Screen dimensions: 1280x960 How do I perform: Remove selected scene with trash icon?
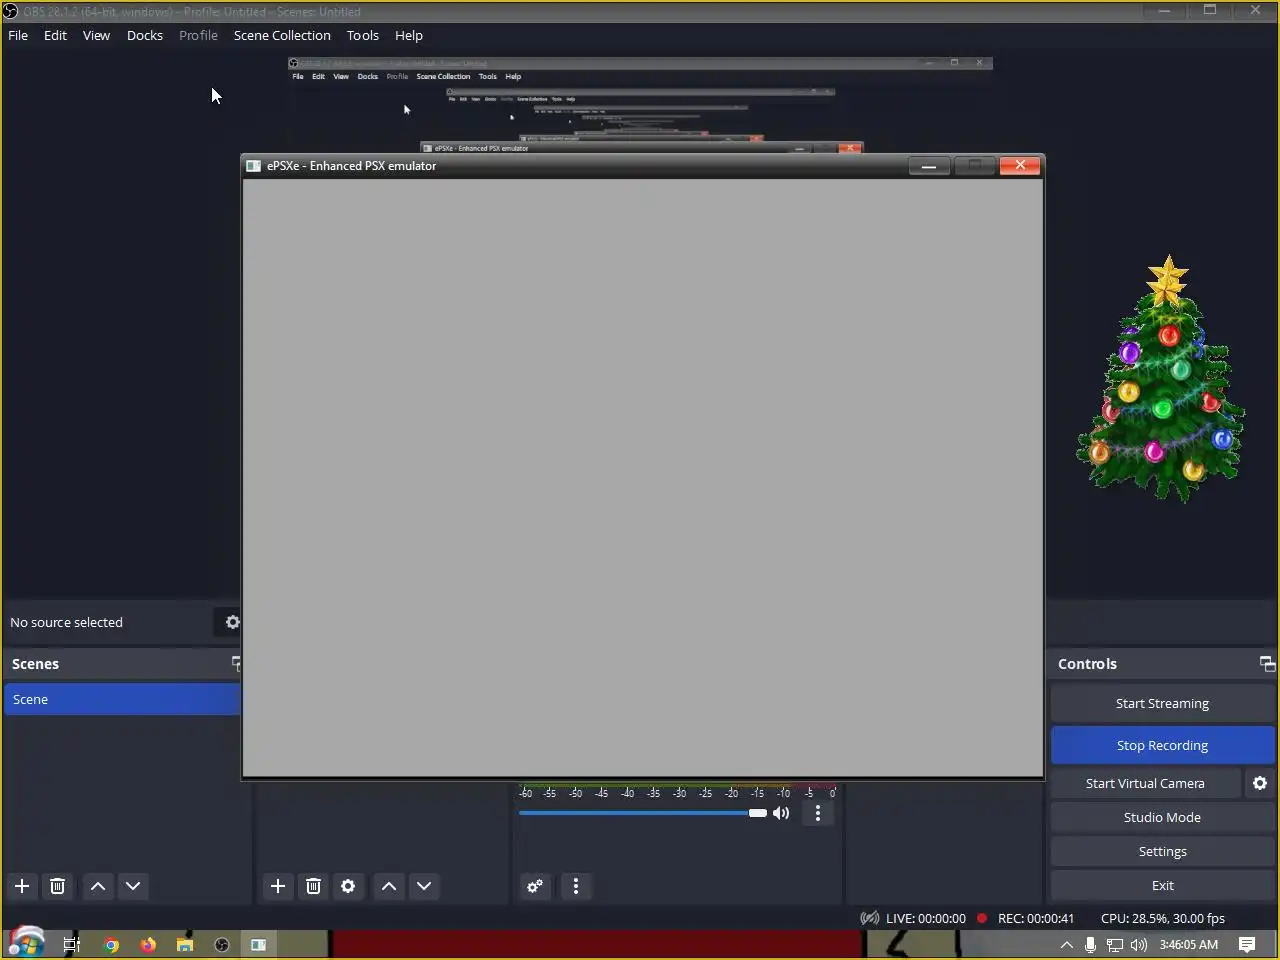coord(57,886)
